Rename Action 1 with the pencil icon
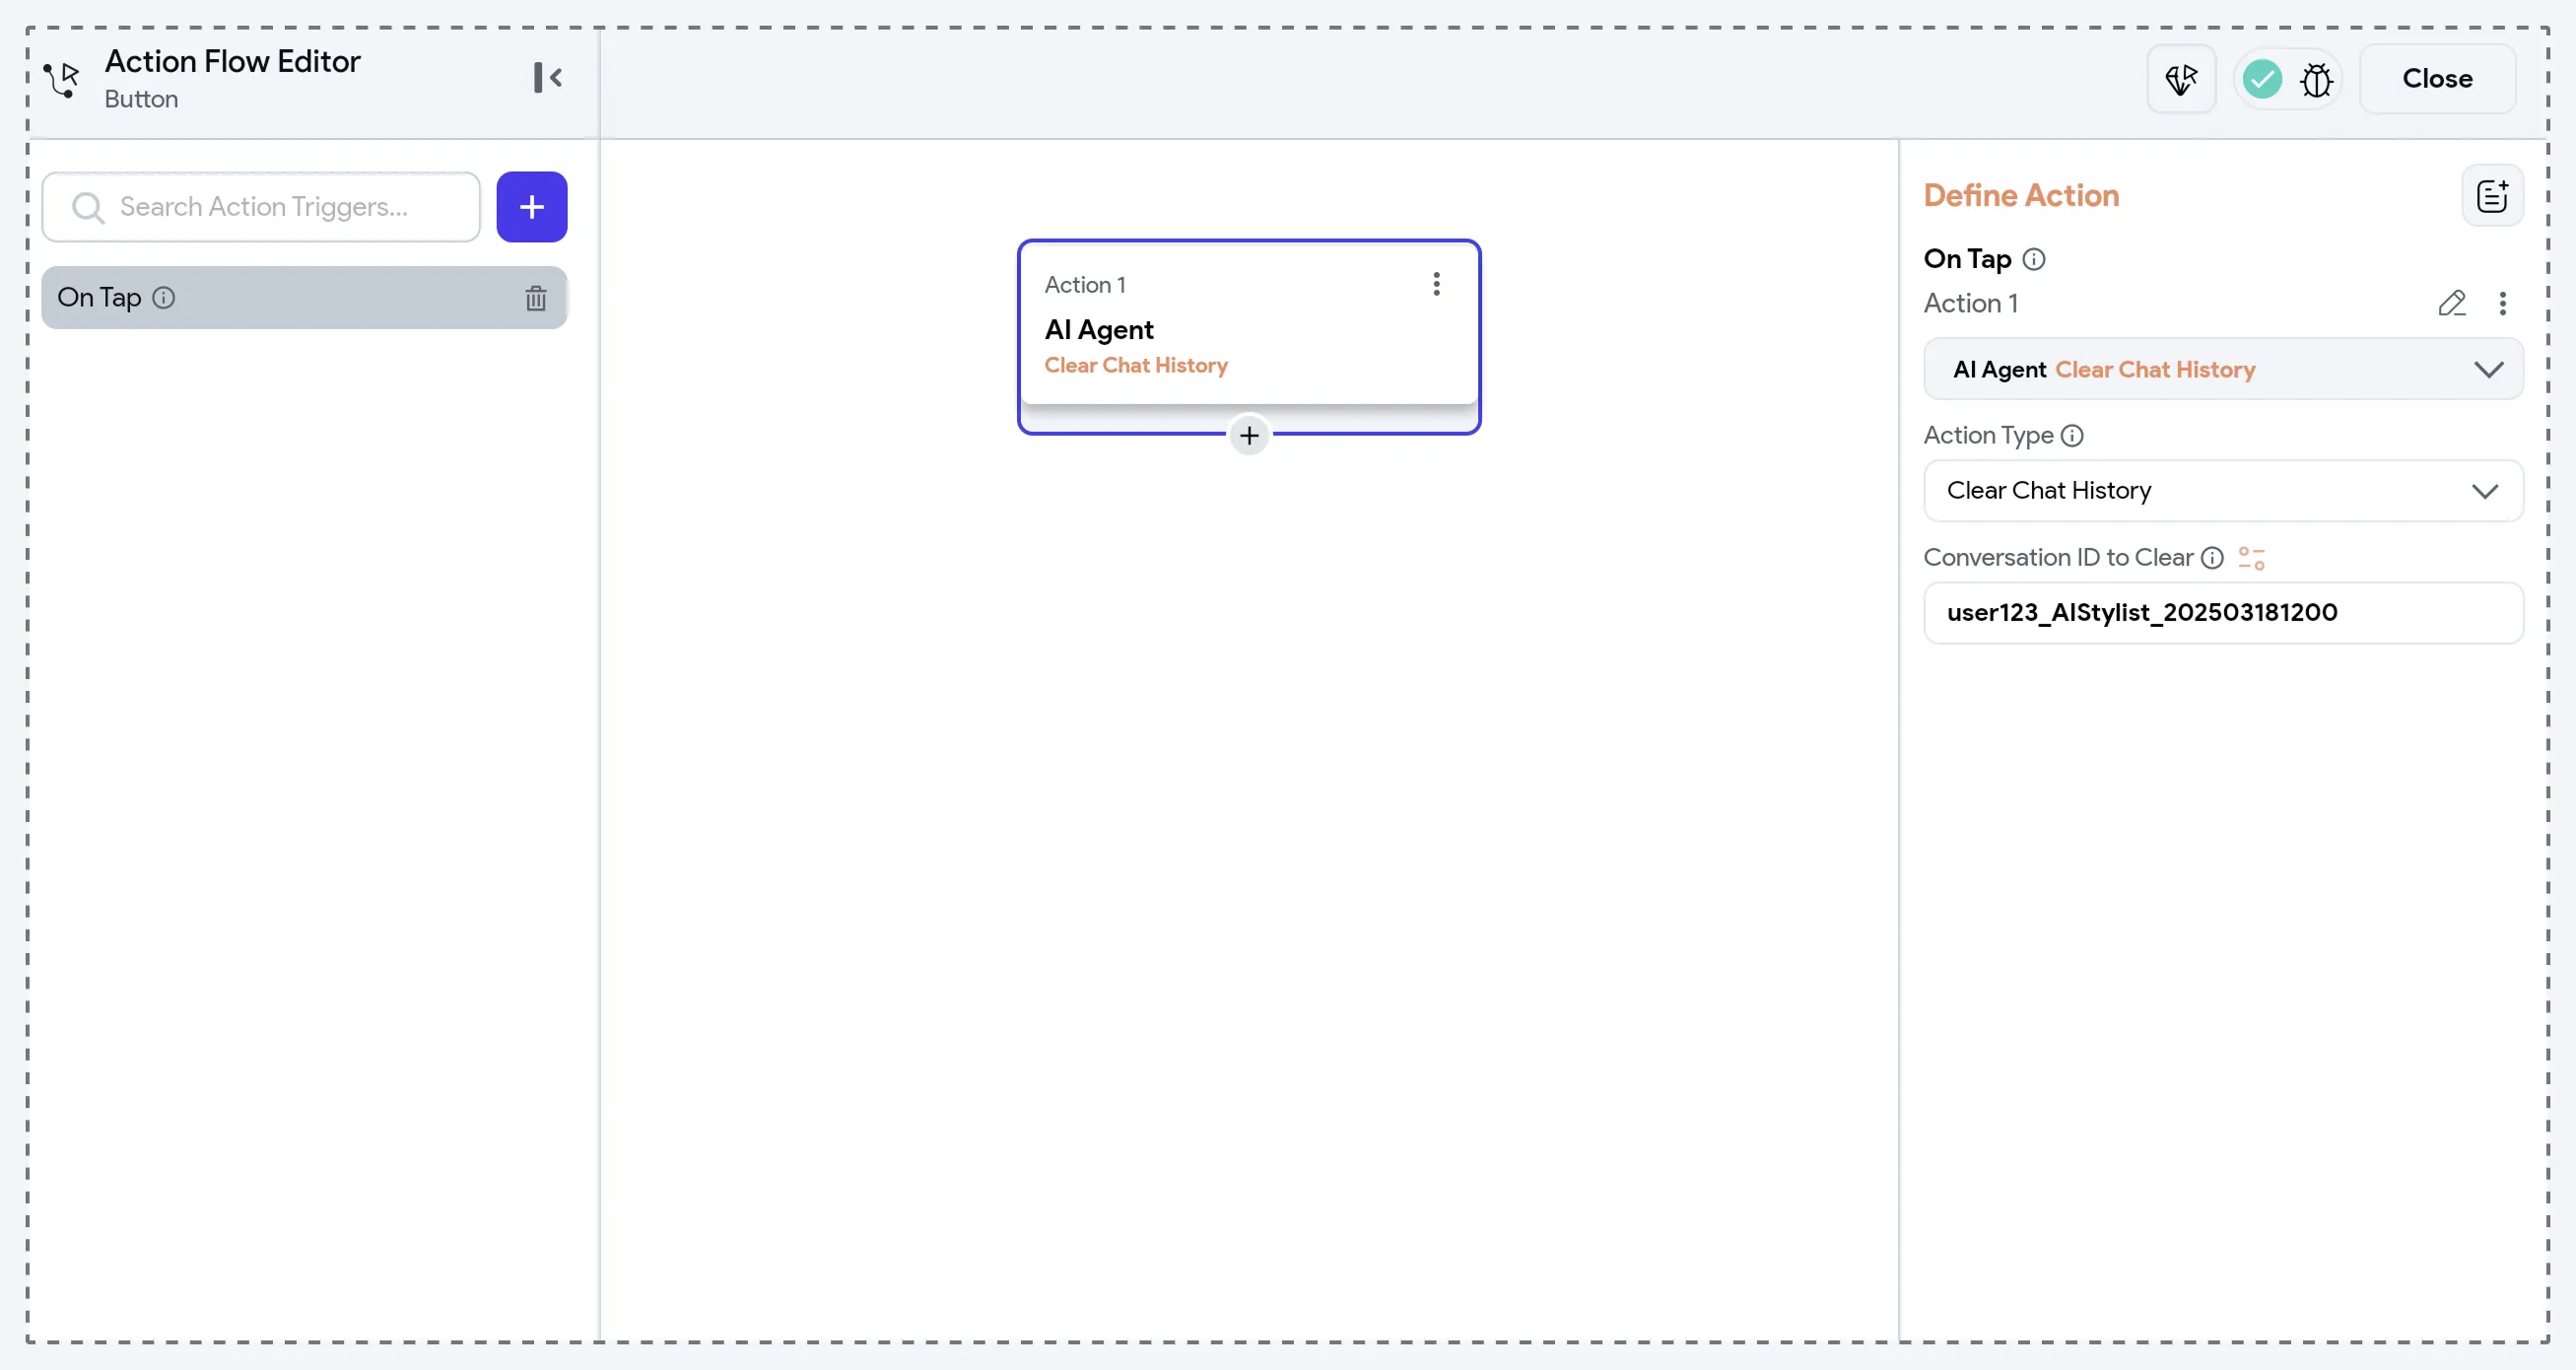The width and height of the screenshot is (2576, 1370). click(2451, 303)
